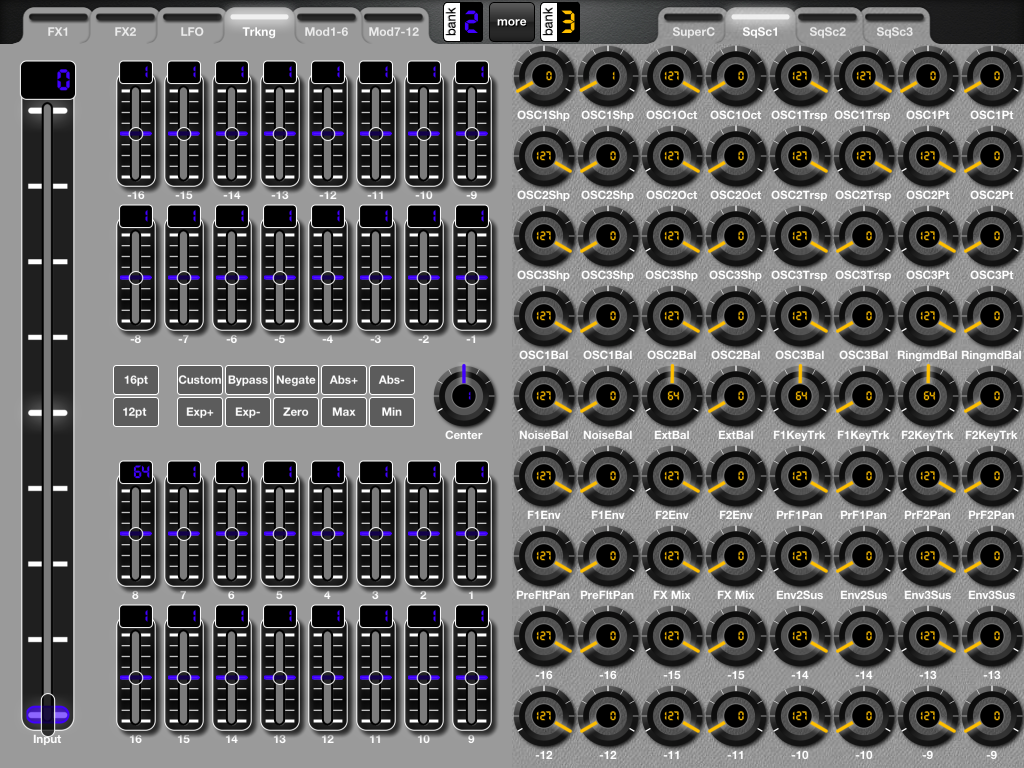1024x768 pixels.
Task: Click the -11 knob showing 0
Action: tap(735, 716)
